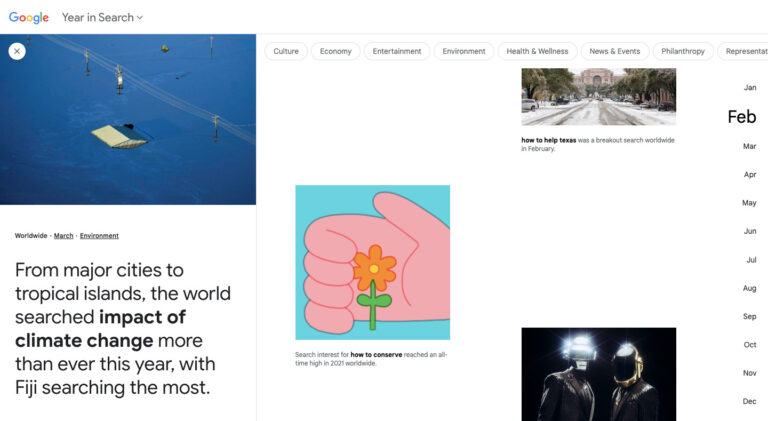Jump to Jul in the month timeline

[751, 260]
